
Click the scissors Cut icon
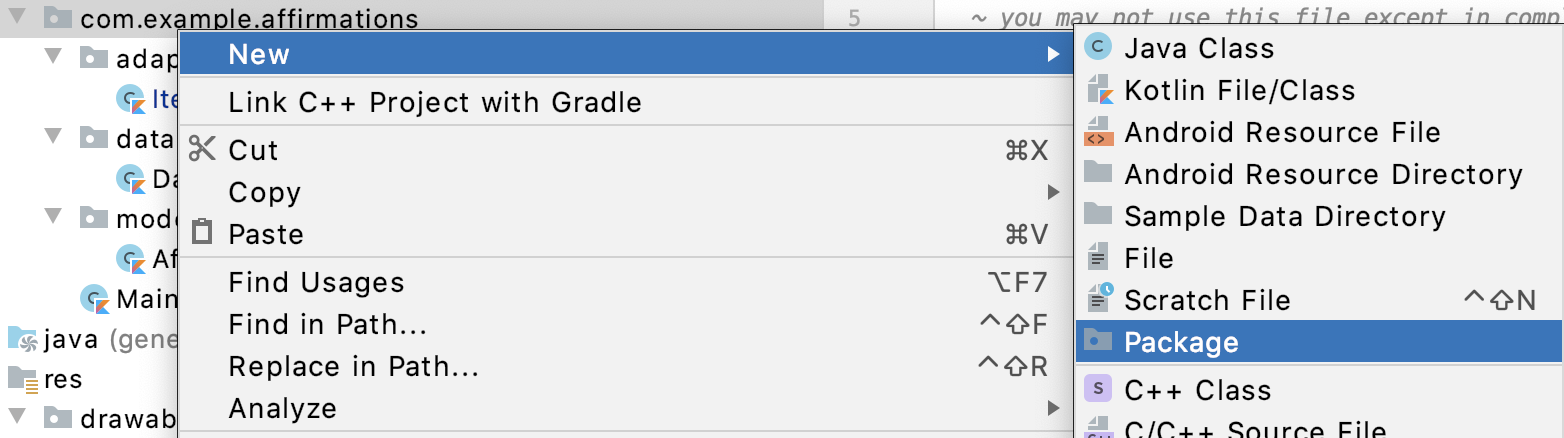tap(202, 150)
